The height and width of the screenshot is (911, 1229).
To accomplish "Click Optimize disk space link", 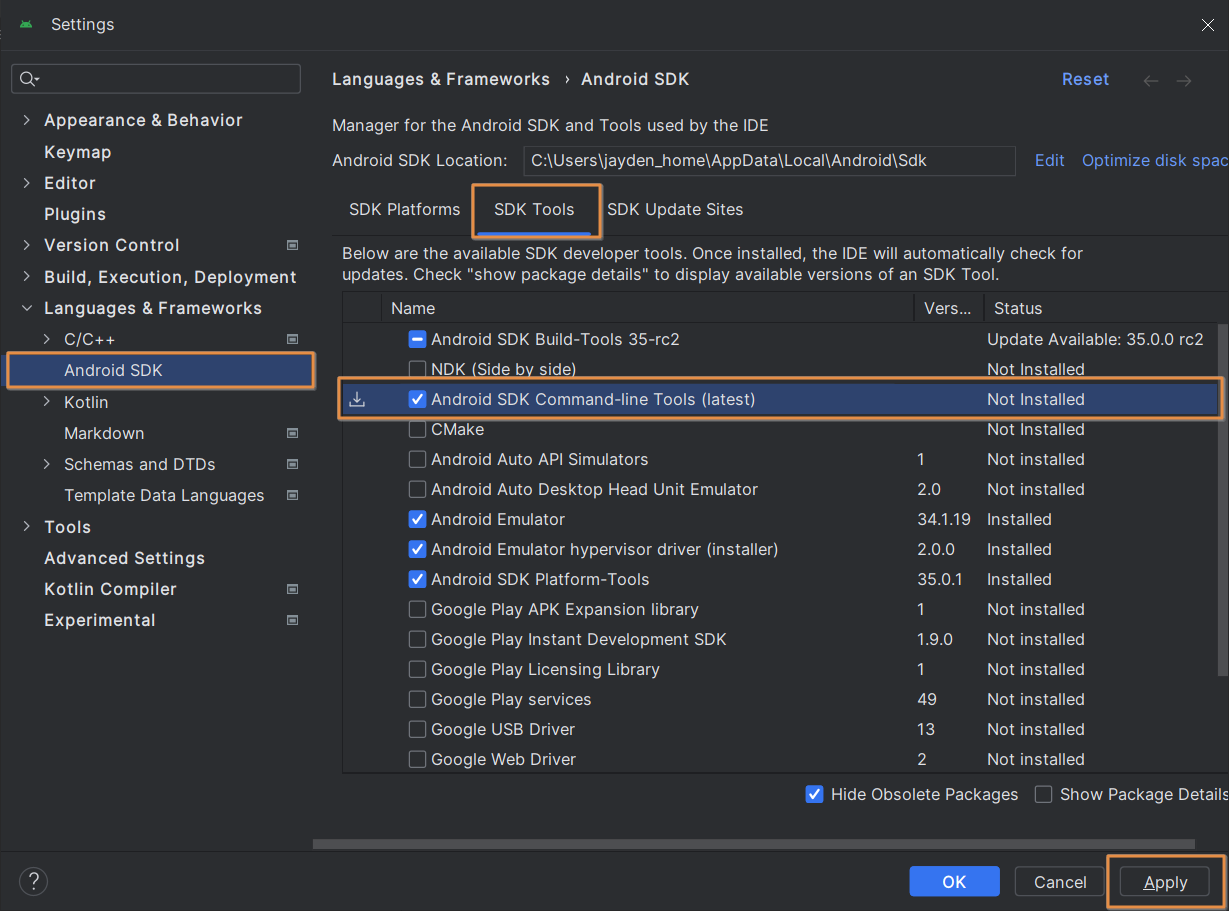I will 1155,160.
